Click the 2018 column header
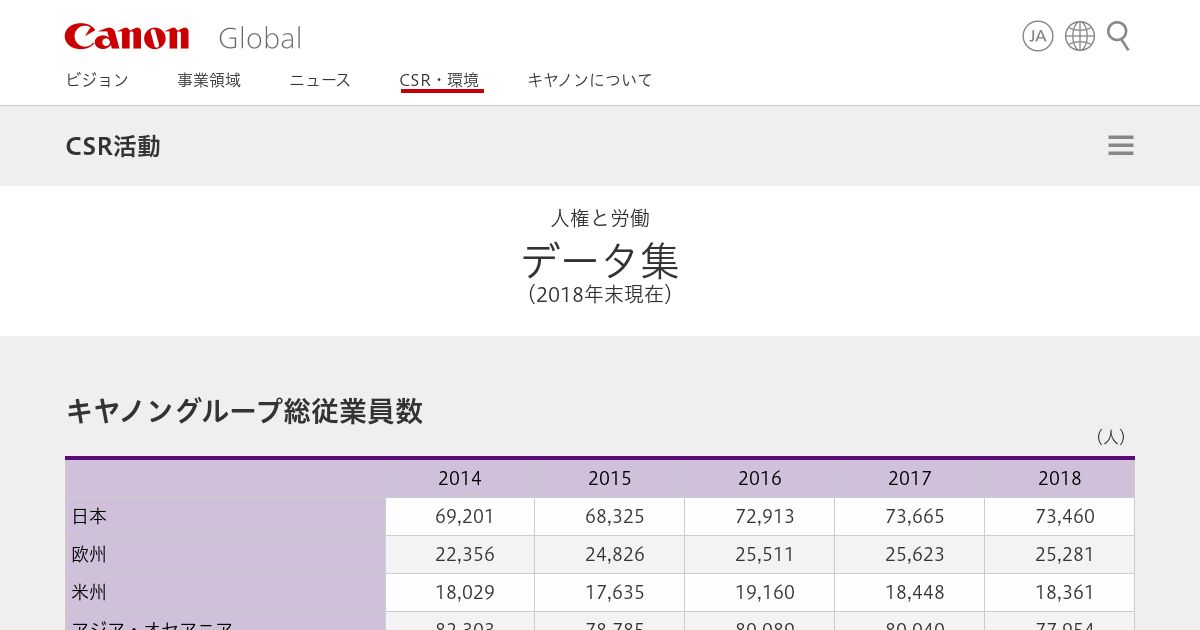 [1060, 478]
